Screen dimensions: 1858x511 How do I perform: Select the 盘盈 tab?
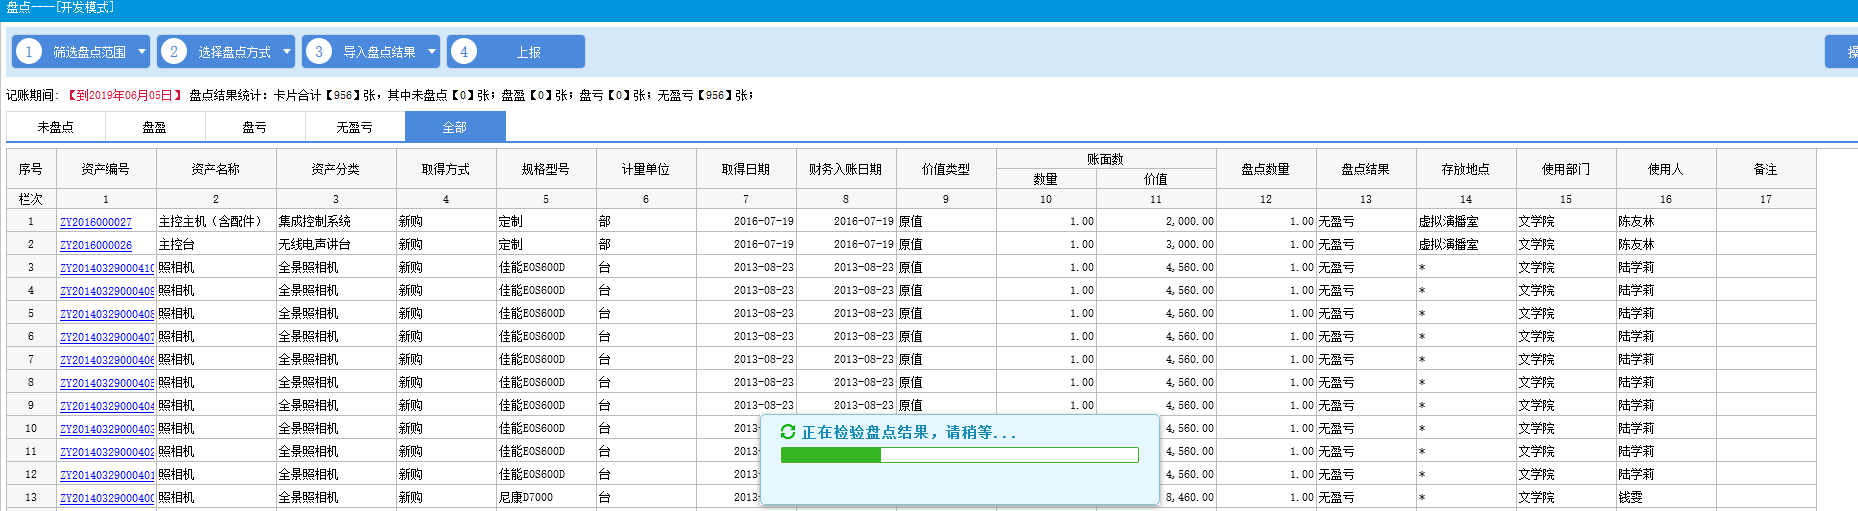coord(155,127)
